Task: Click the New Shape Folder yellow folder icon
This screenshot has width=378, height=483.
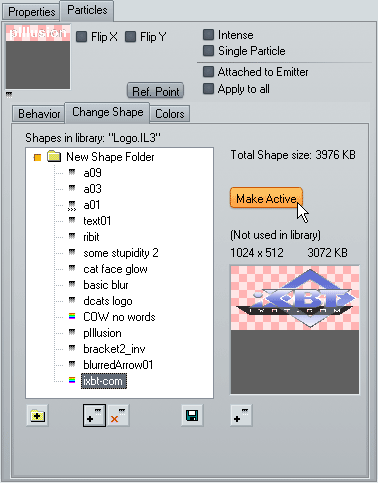Action: pyautogui.click(x=54, y=156)
